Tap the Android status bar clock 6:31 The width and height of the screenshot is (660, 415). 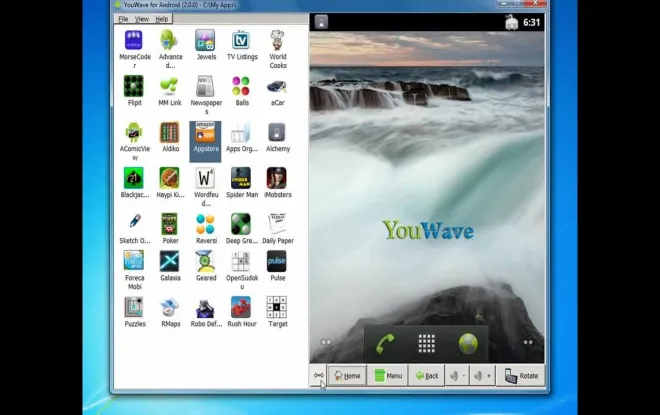click(531, 22)
